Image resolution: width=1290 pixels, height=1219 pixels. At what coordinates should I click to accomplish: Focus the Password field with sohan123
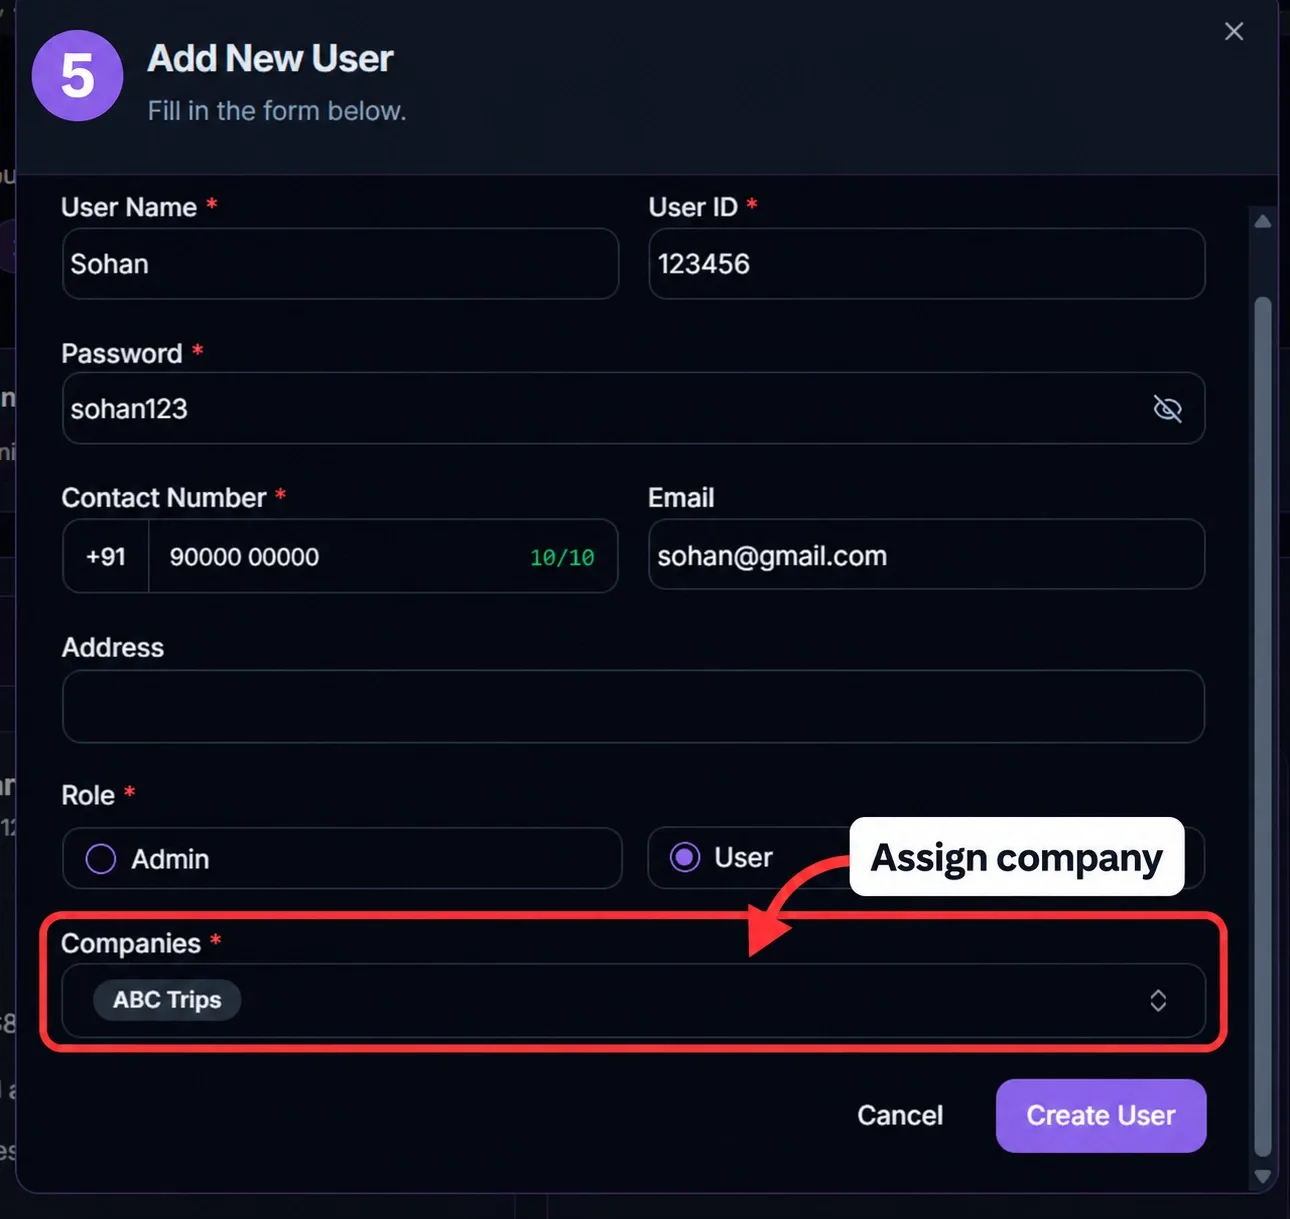(x=633, y=408)
